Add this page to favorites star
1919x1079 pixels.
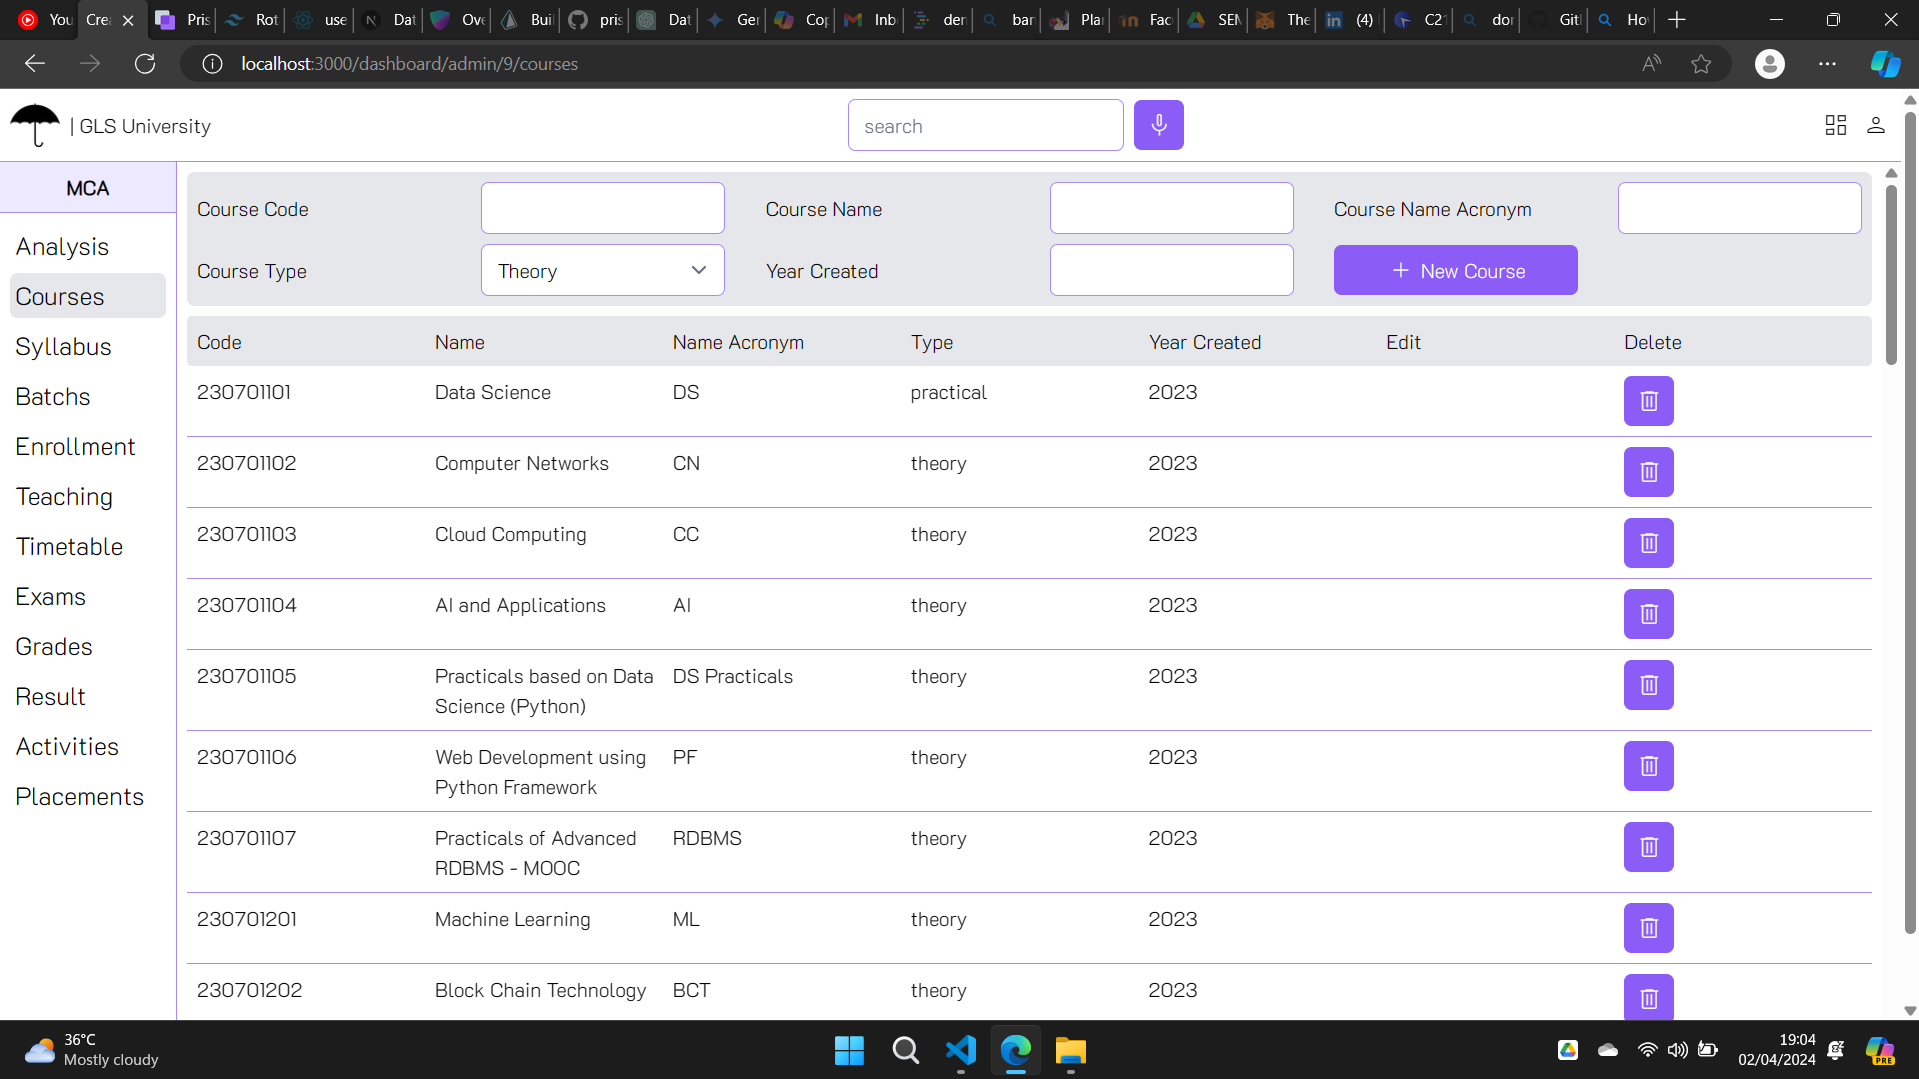pyautogui.click(x=1700, y=64)
